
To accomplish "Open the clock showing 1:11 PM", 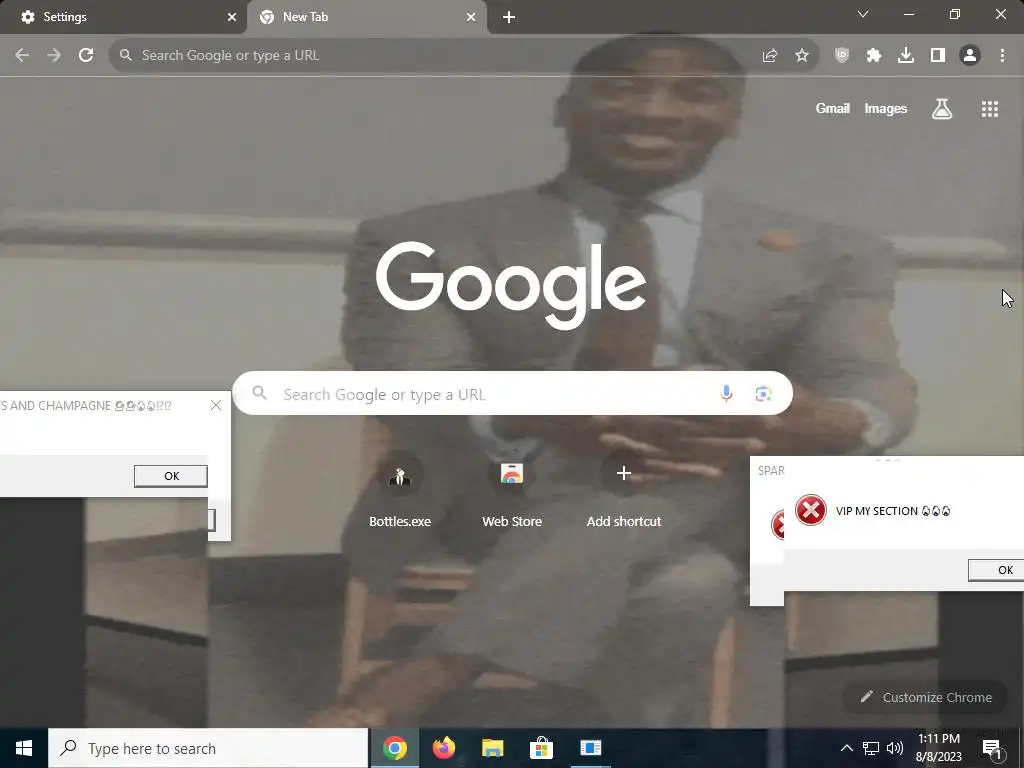I will coord(938,748).
